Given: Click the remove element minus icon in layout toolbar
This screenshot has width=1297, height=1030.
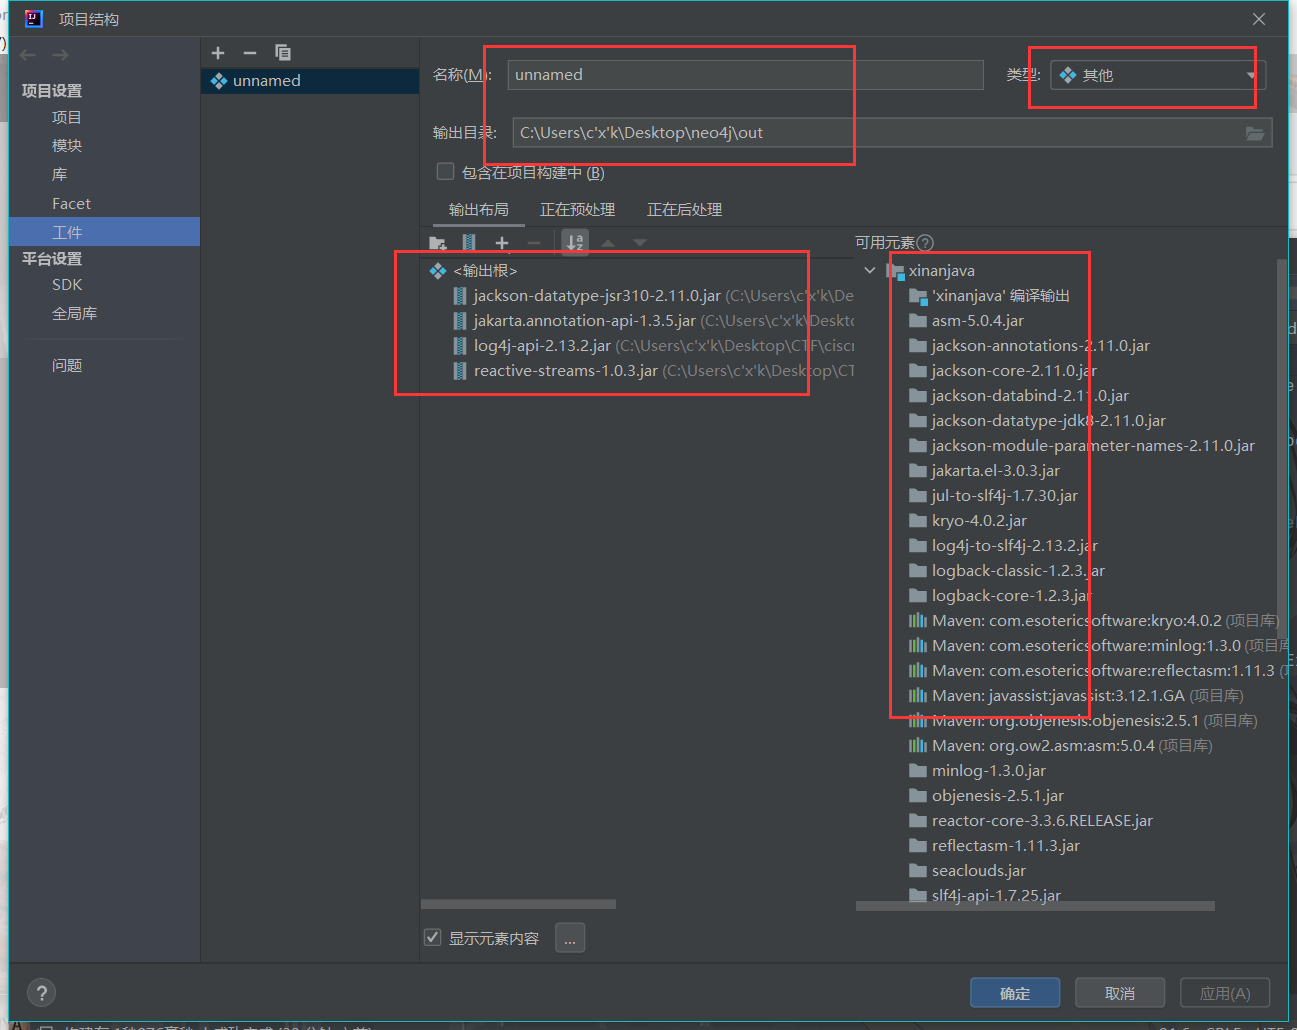Looking at the screenshot, I should tap(534, 243).
